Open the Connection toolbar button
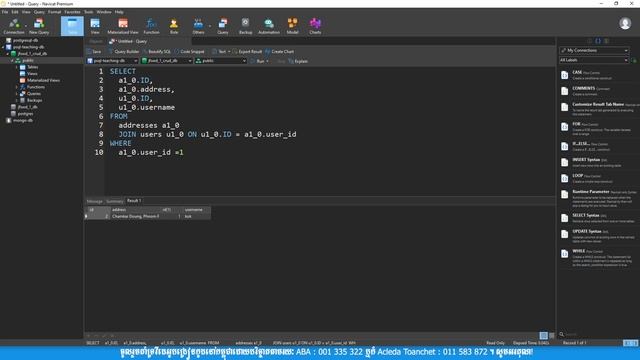 [13, 26]
